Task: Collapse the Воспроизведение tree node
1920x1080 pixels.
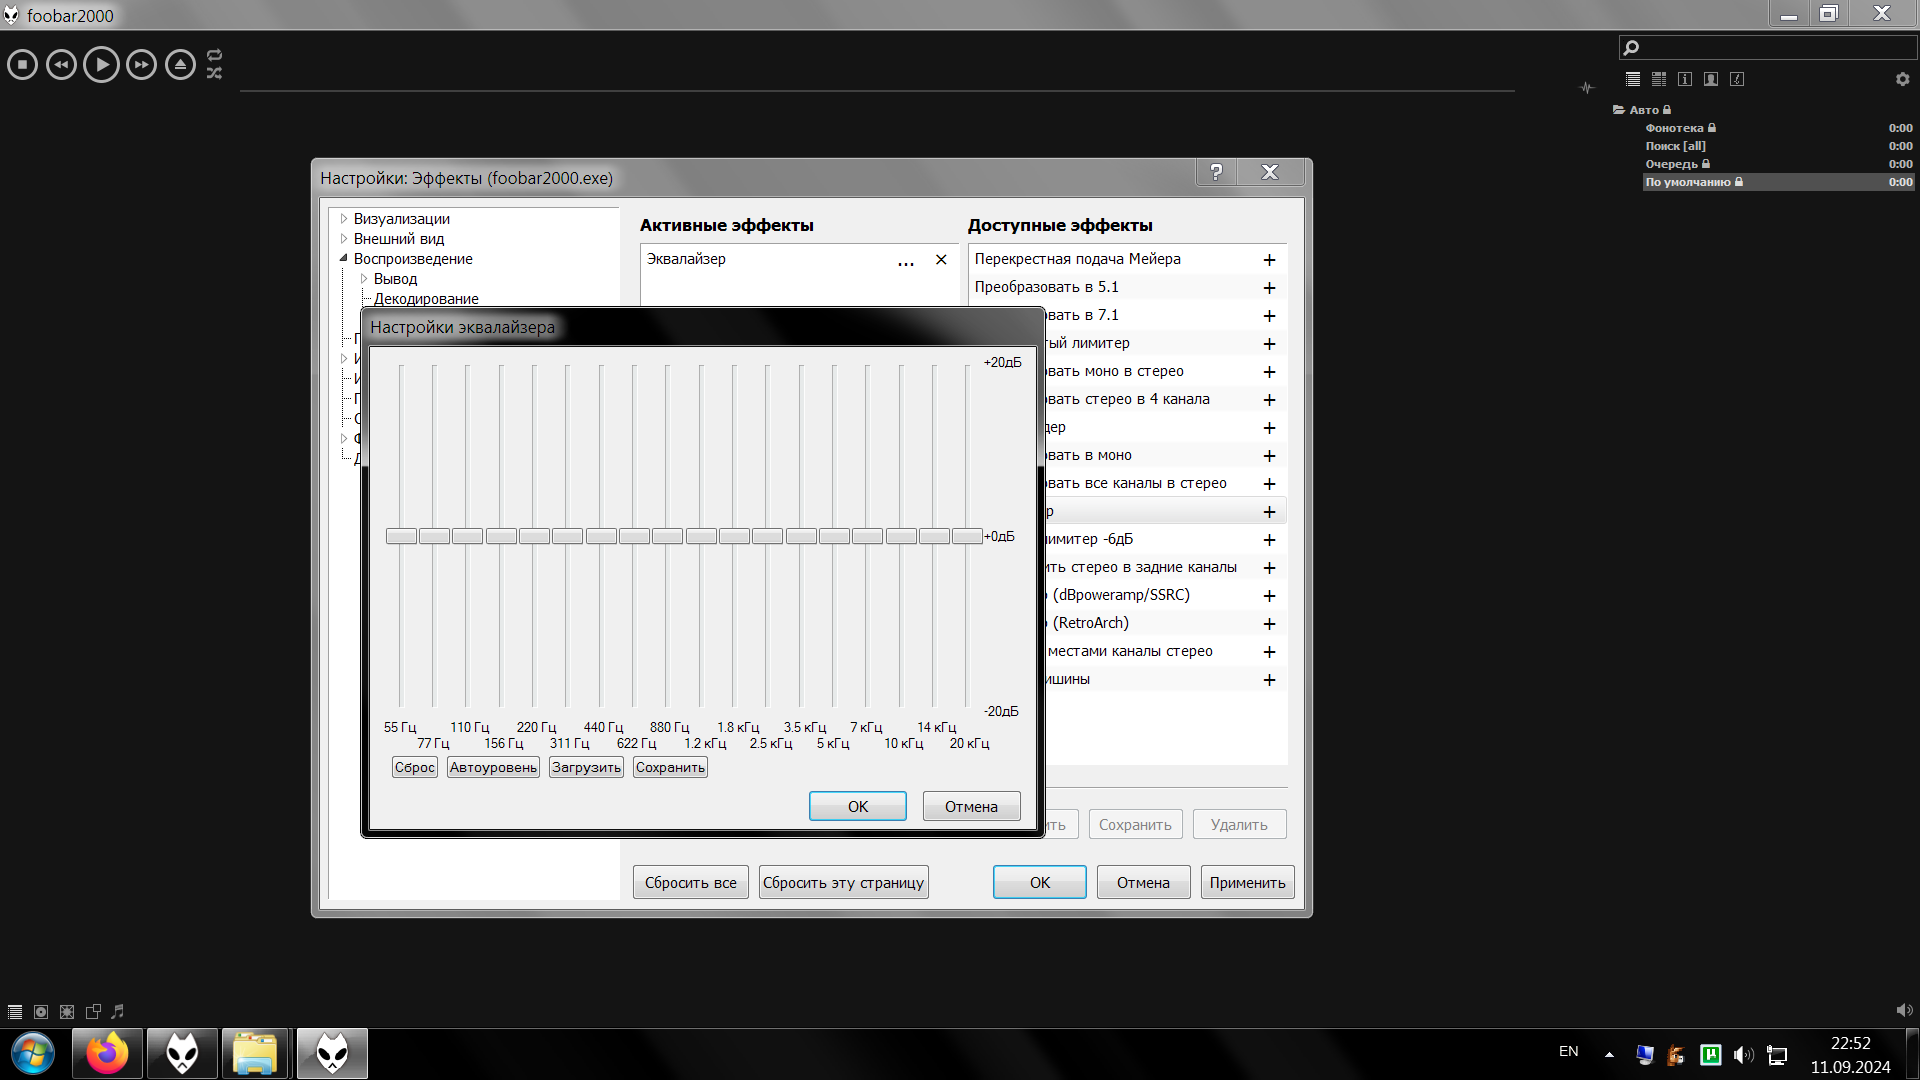Action: [343, 259]
